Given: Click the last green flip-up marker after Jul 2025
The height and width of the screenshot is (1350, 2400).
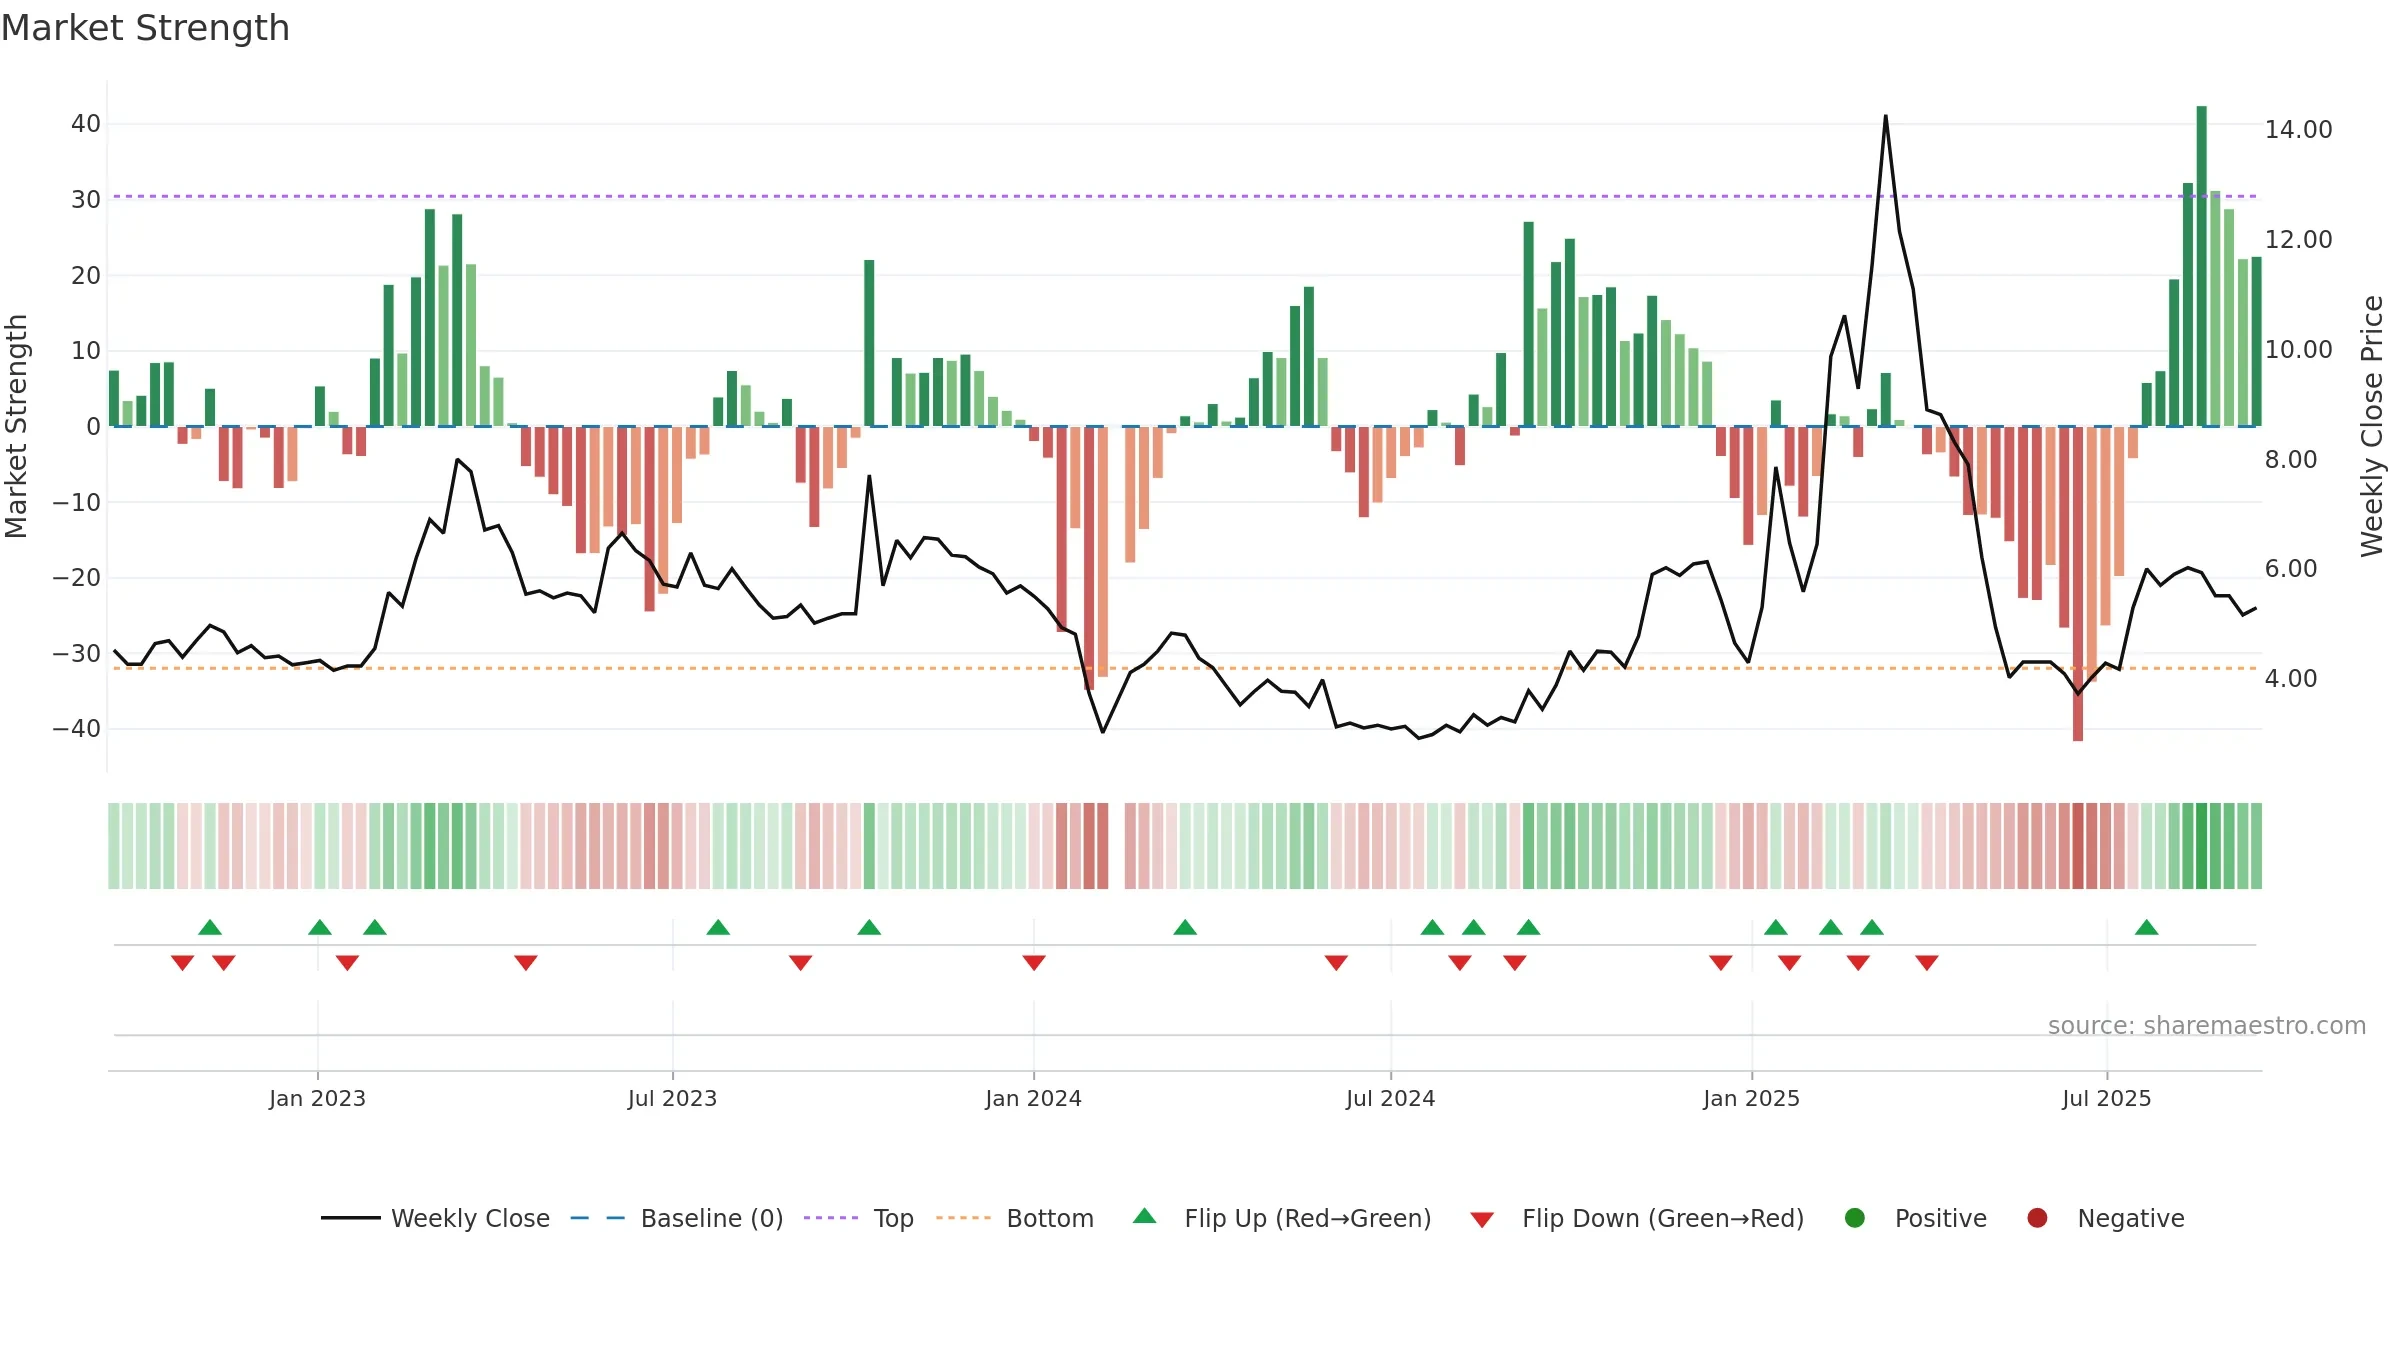Looking at the screenshot, I should [x=2146, y=927].
